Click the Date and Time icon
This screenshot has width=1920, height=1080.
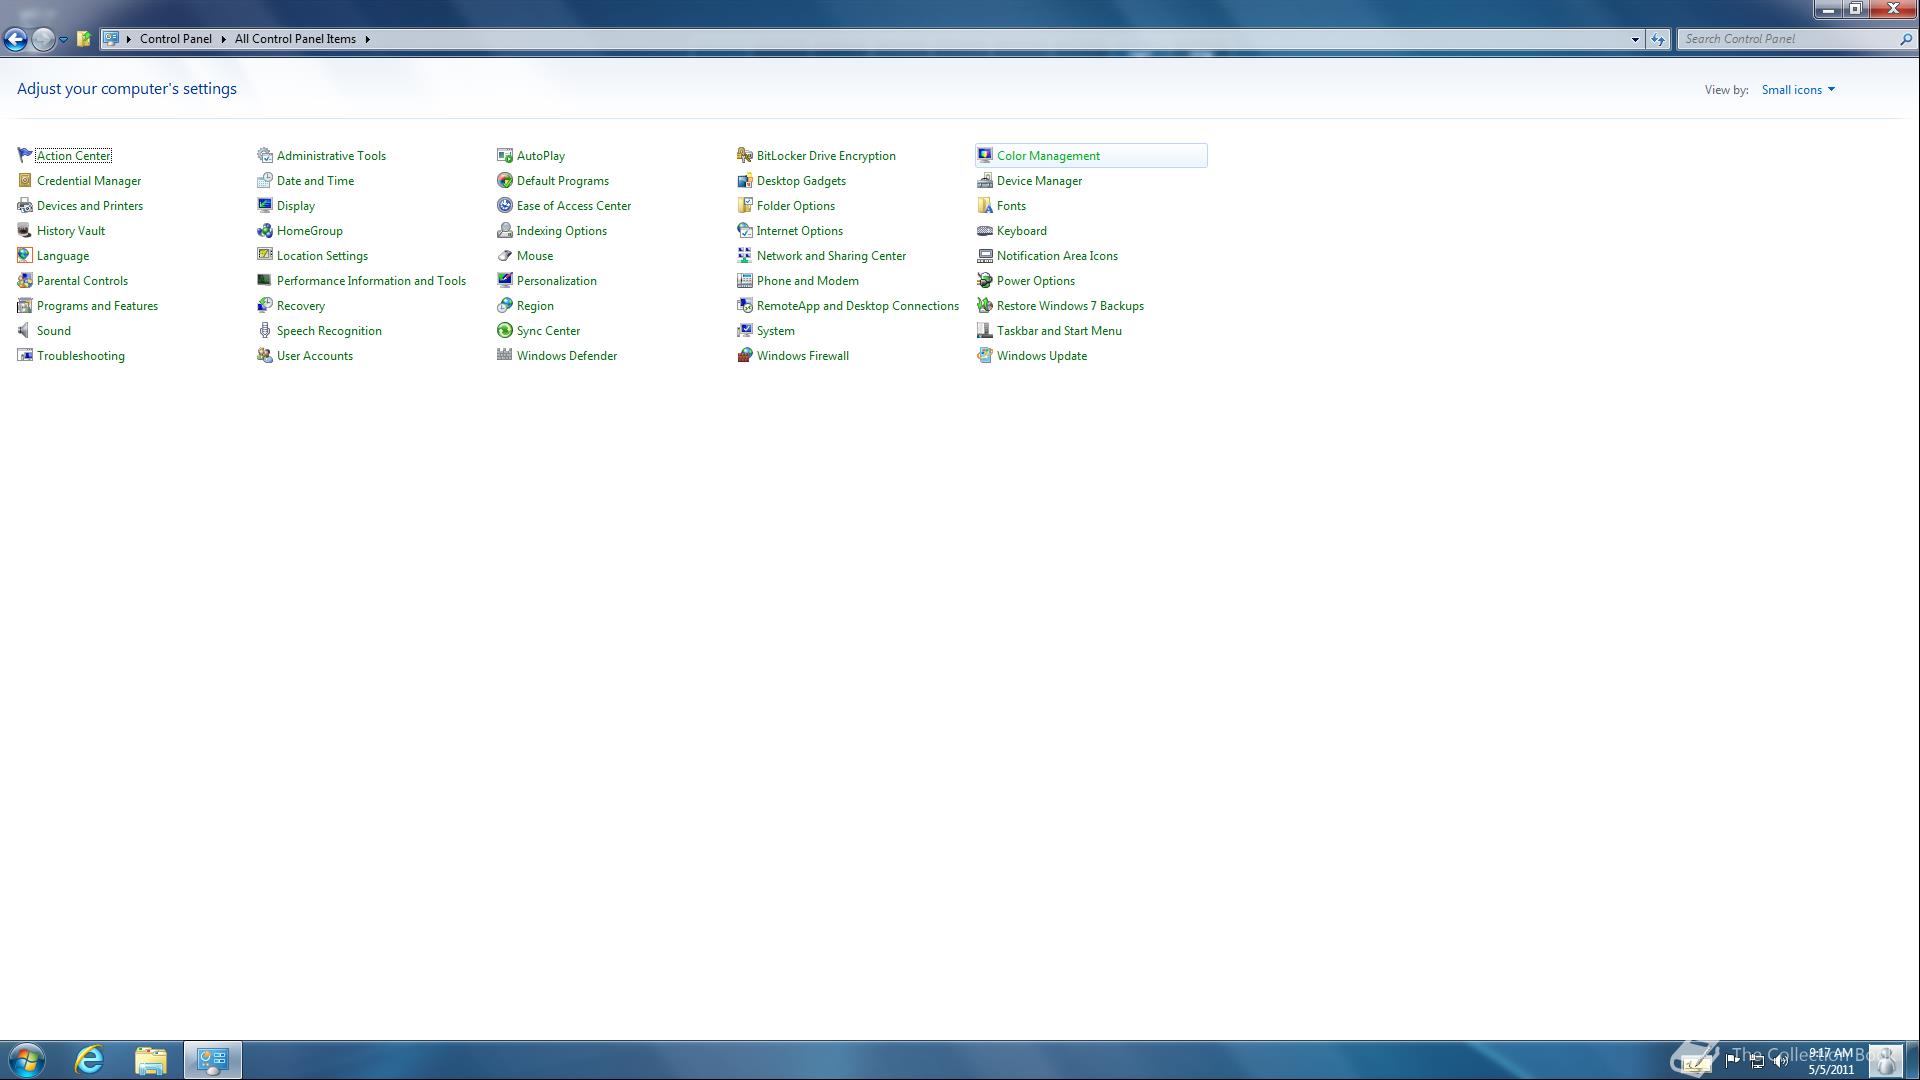click(265, 180)
